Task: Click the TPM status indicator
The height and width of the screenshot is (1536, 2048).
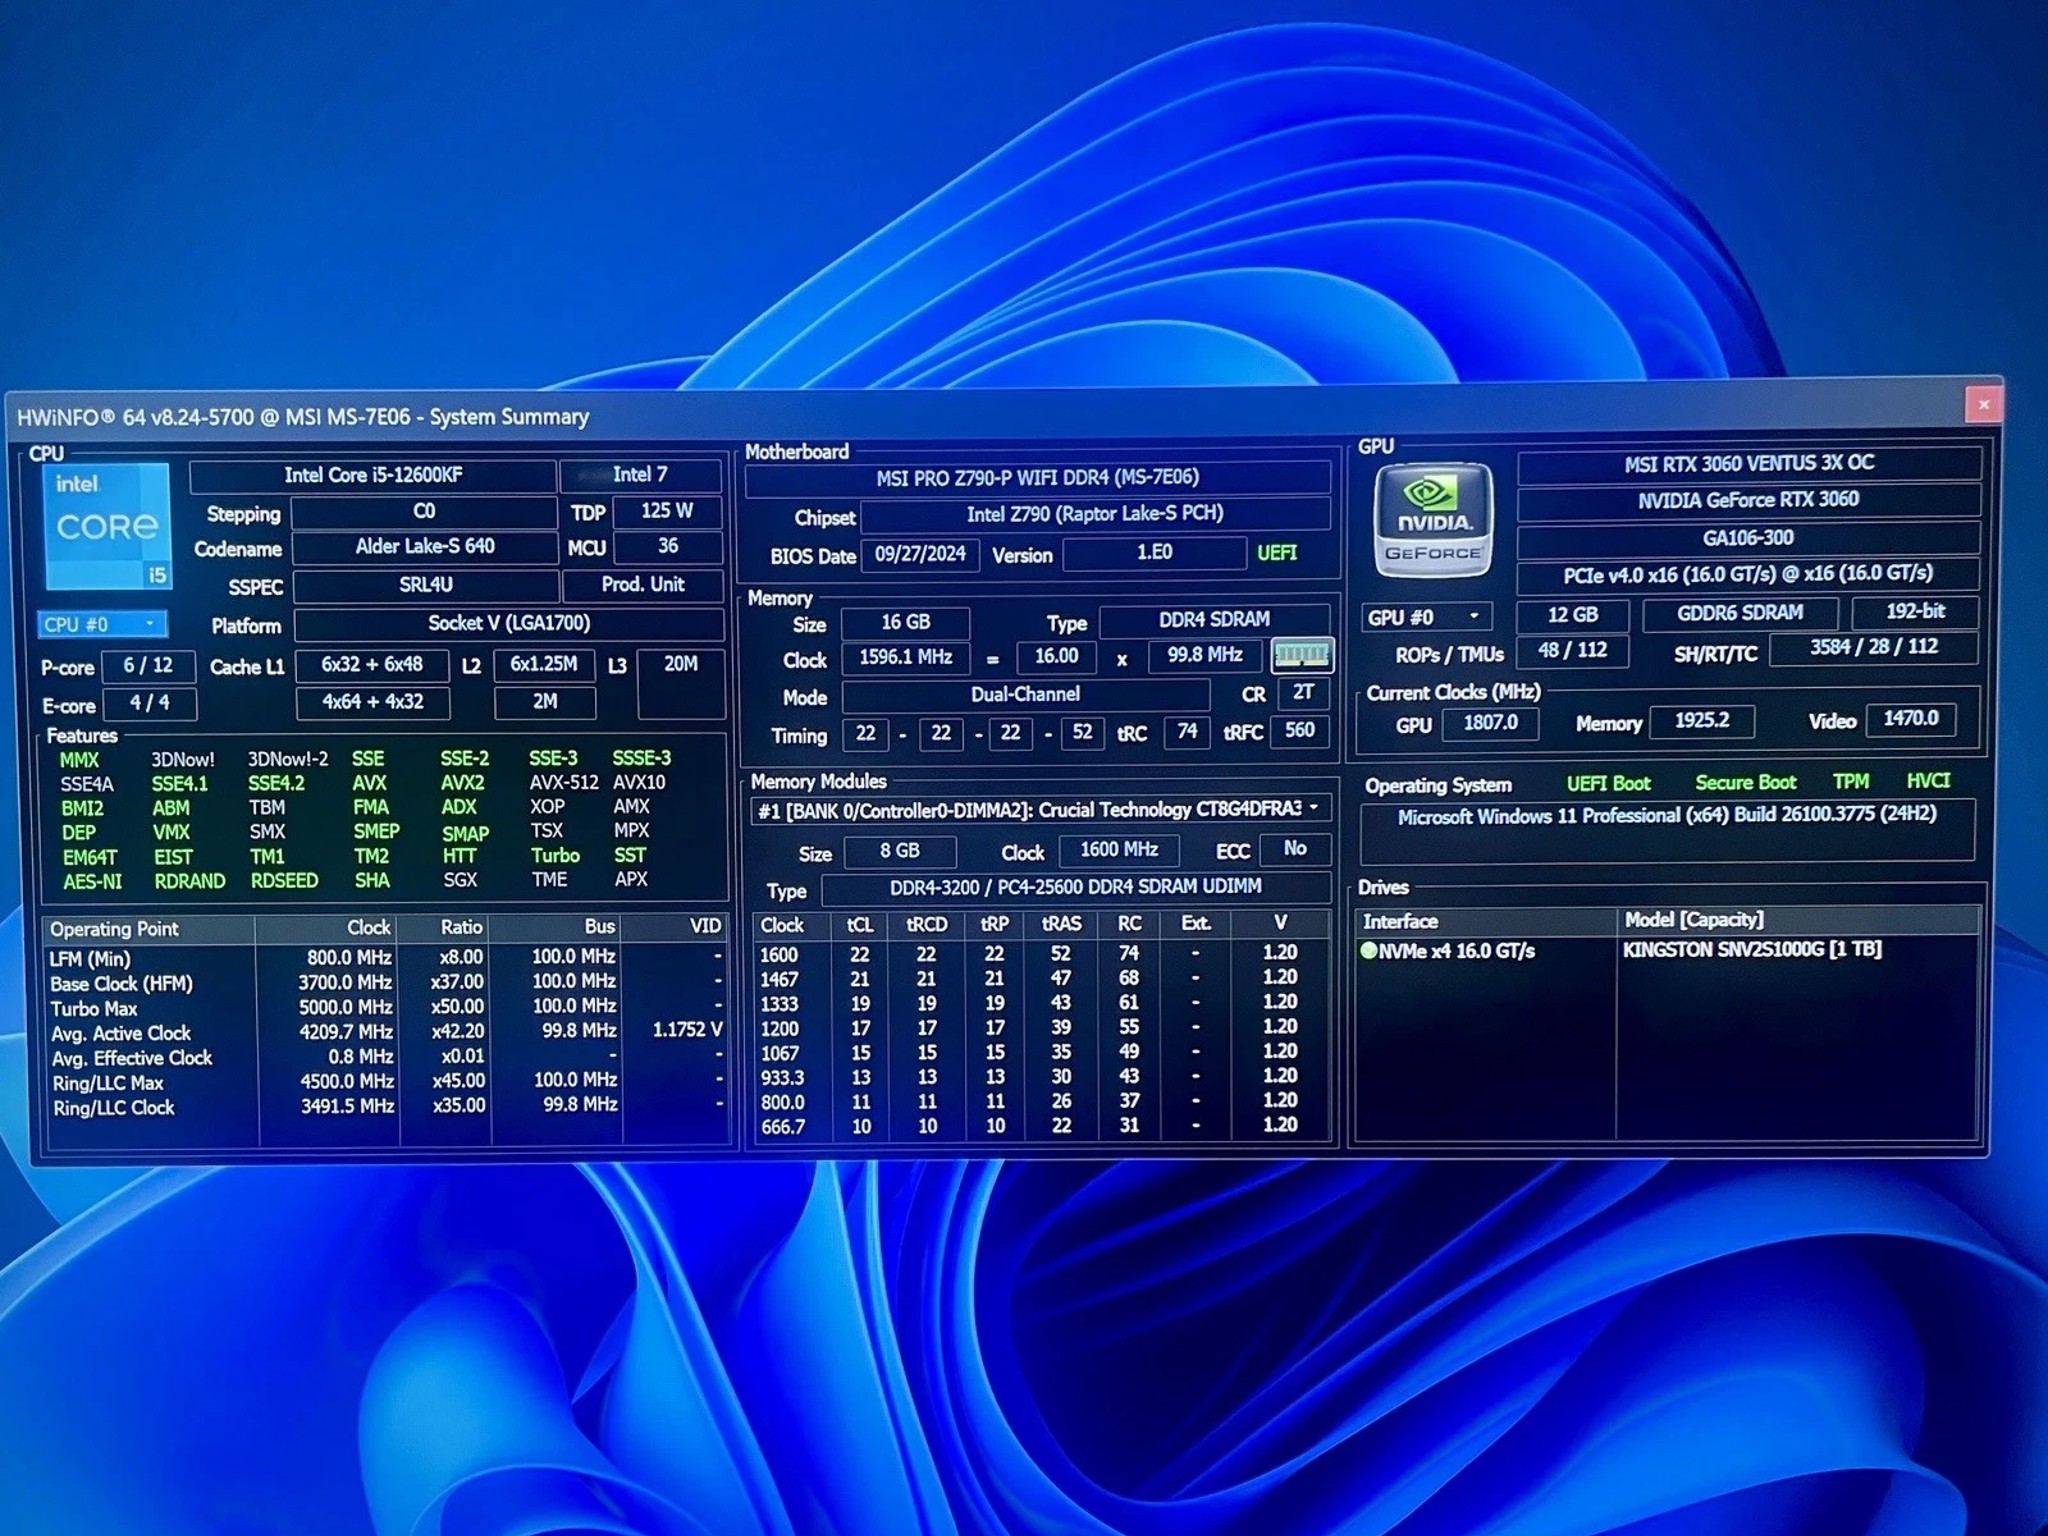Action: (x=1850, y=781)
